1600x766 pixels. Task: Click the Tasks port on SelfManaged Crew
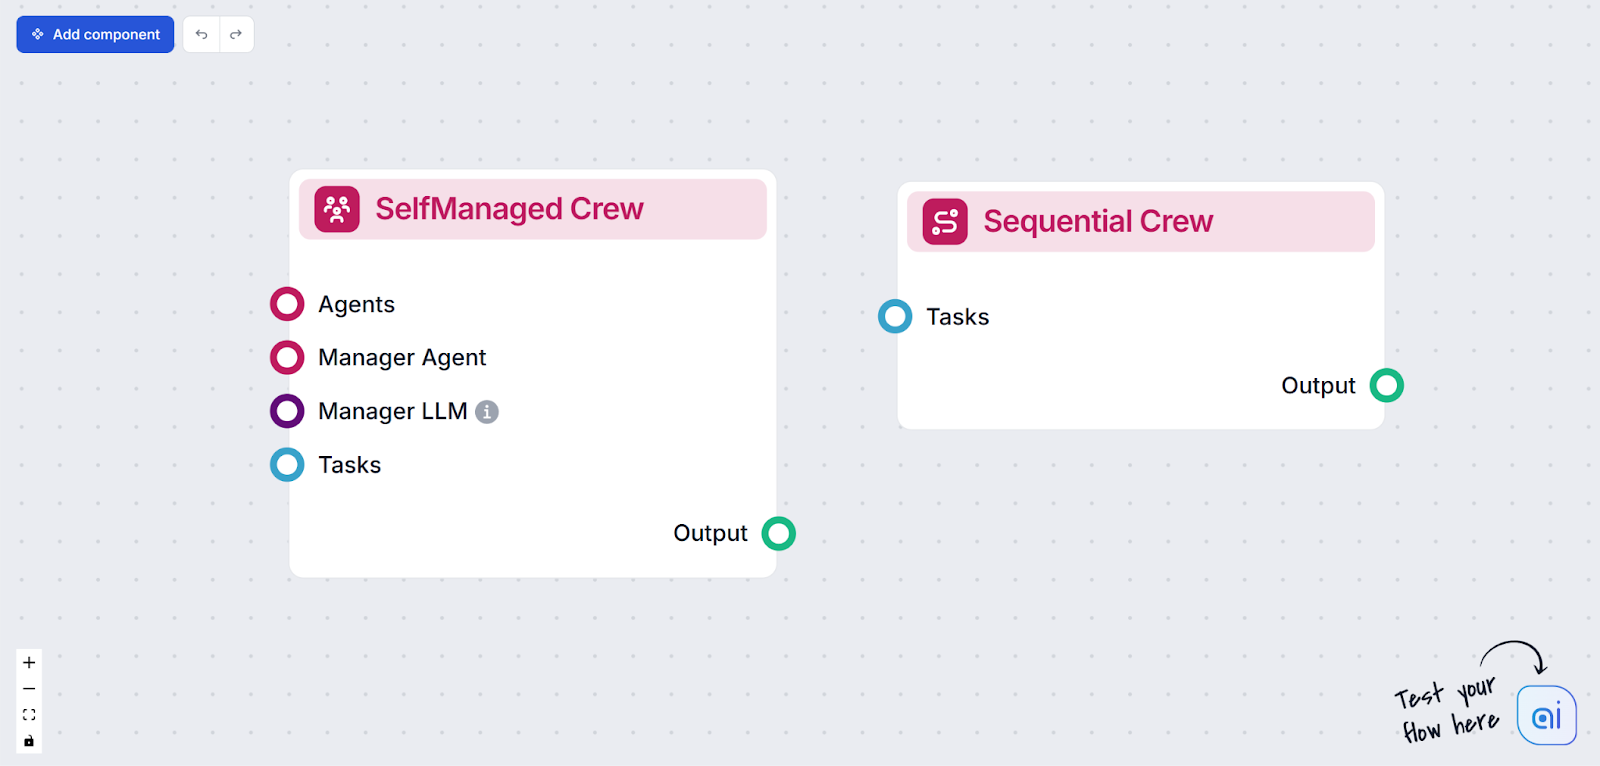point(286,464)
